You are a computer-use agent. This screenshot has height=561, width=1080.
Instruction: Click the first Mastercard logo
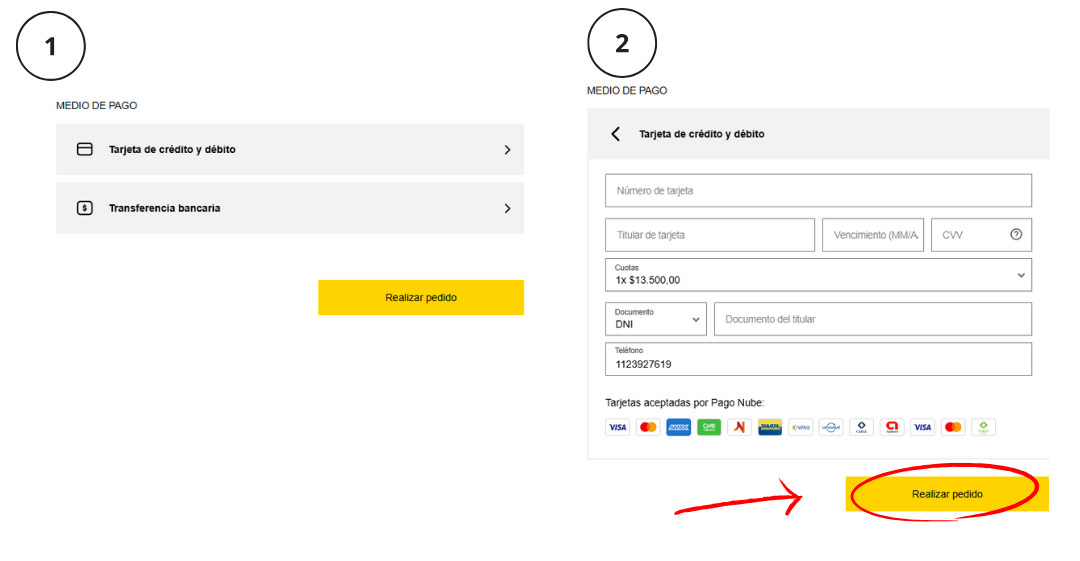648,427
